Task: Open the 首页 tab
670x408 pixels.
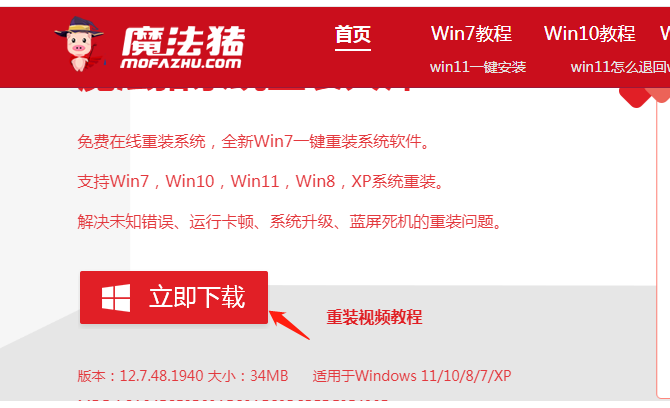Action: [x=353, y=34]
